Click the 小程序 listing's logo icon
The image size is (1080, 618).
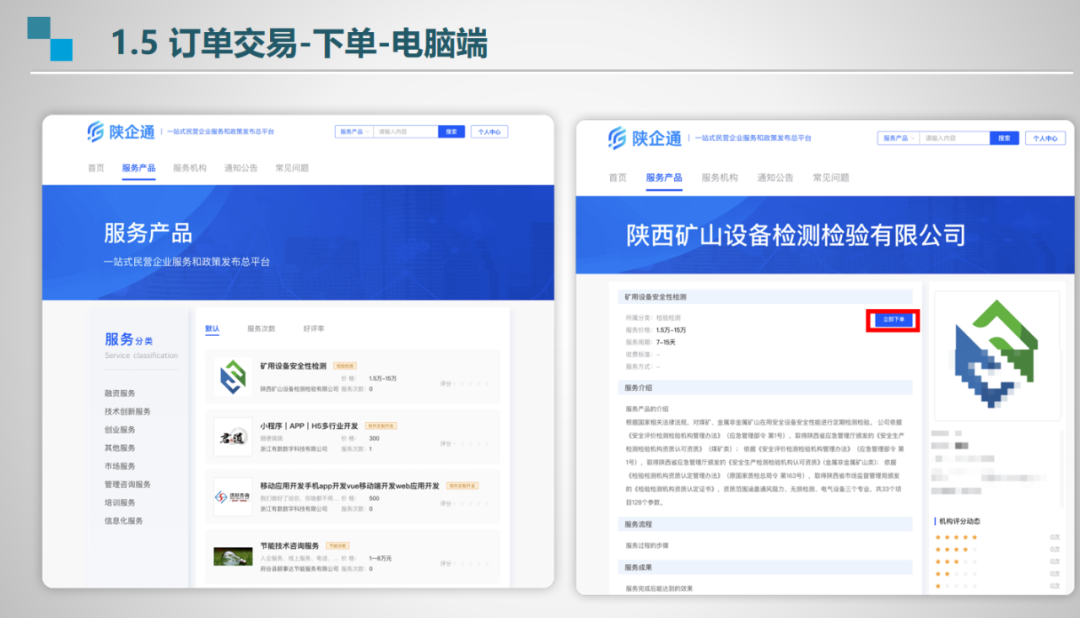pos(233,437)
